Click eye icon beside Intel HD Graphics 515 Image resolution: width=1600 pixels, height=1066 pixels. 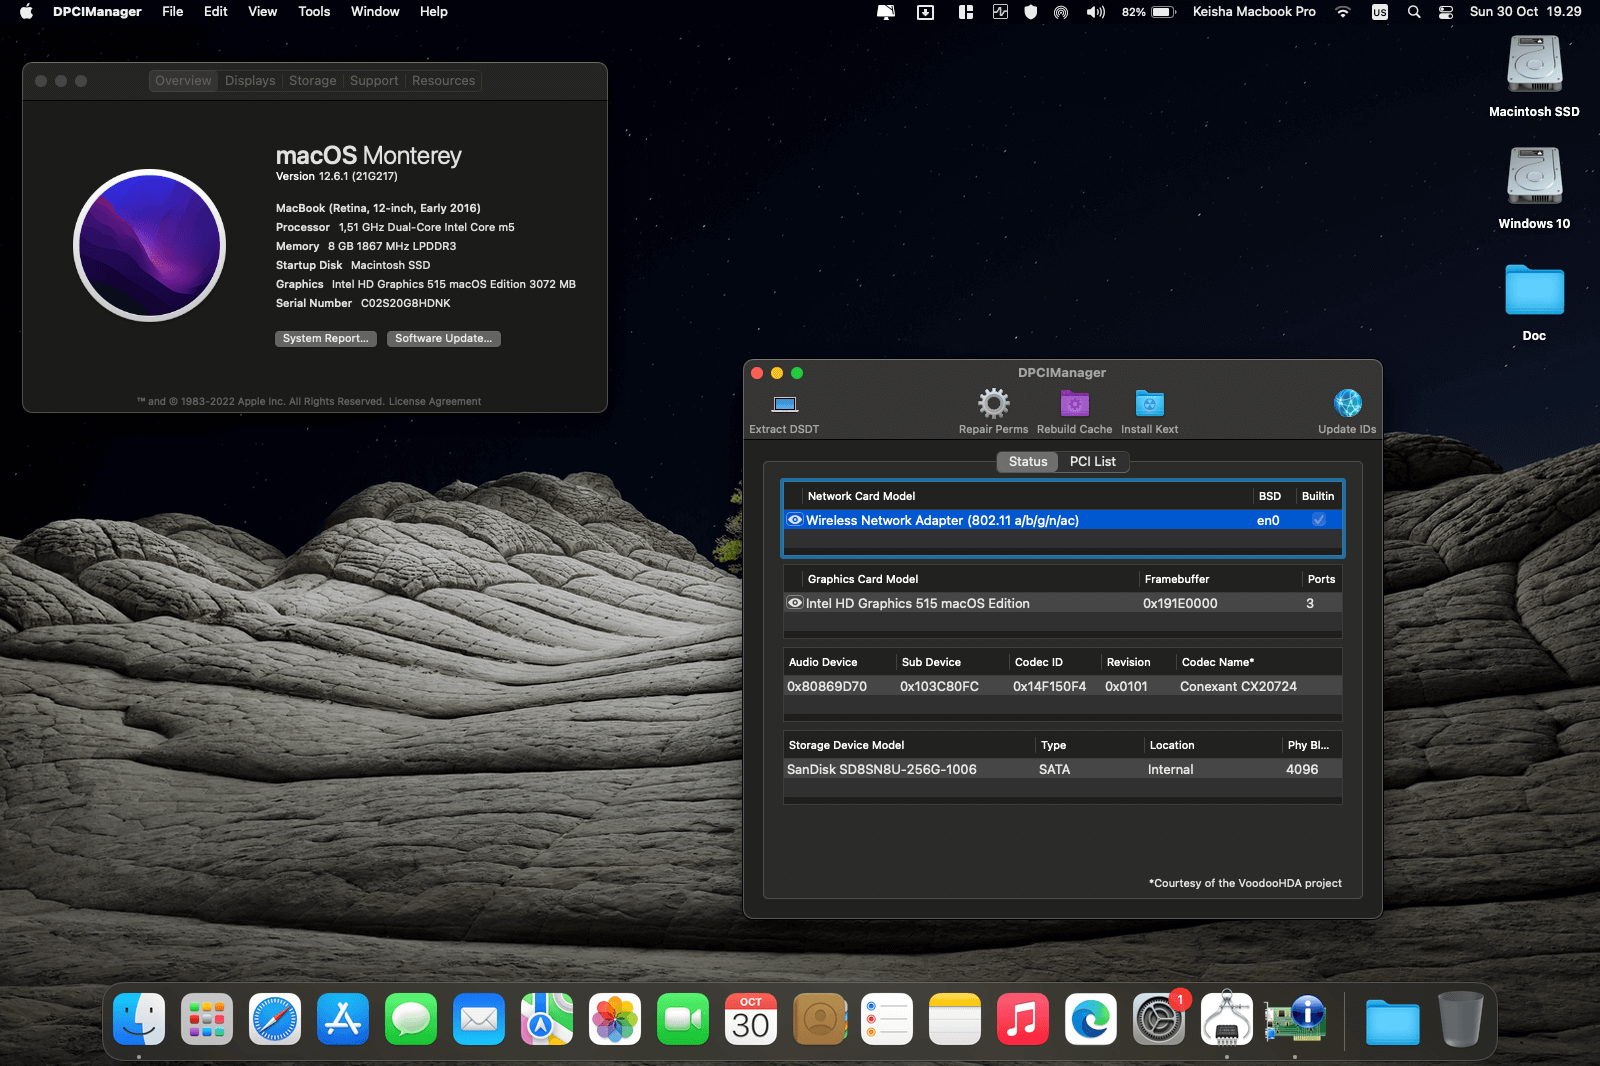pyautogui.click(x=795, y=603)
